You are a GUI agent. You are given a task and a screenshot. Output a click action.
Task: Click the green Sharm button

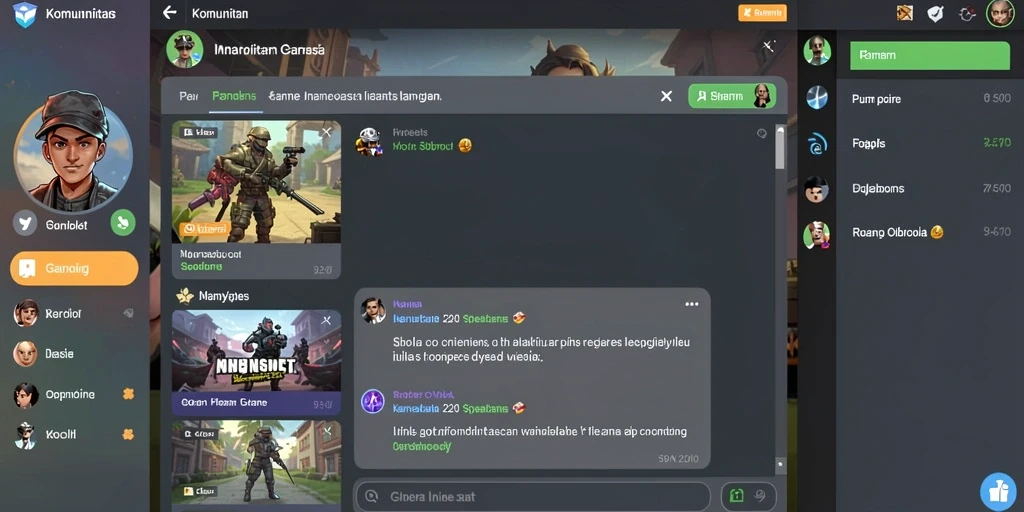point(732,96)
